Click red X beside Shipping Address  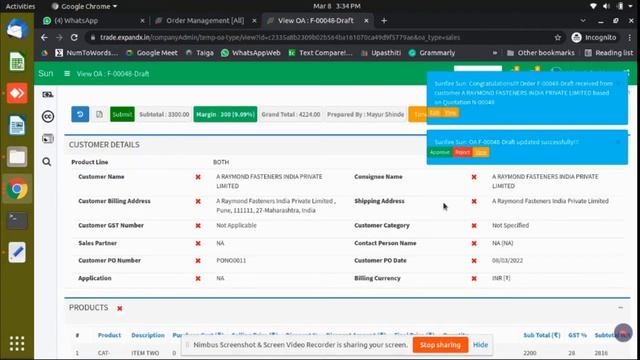[474, 201]
